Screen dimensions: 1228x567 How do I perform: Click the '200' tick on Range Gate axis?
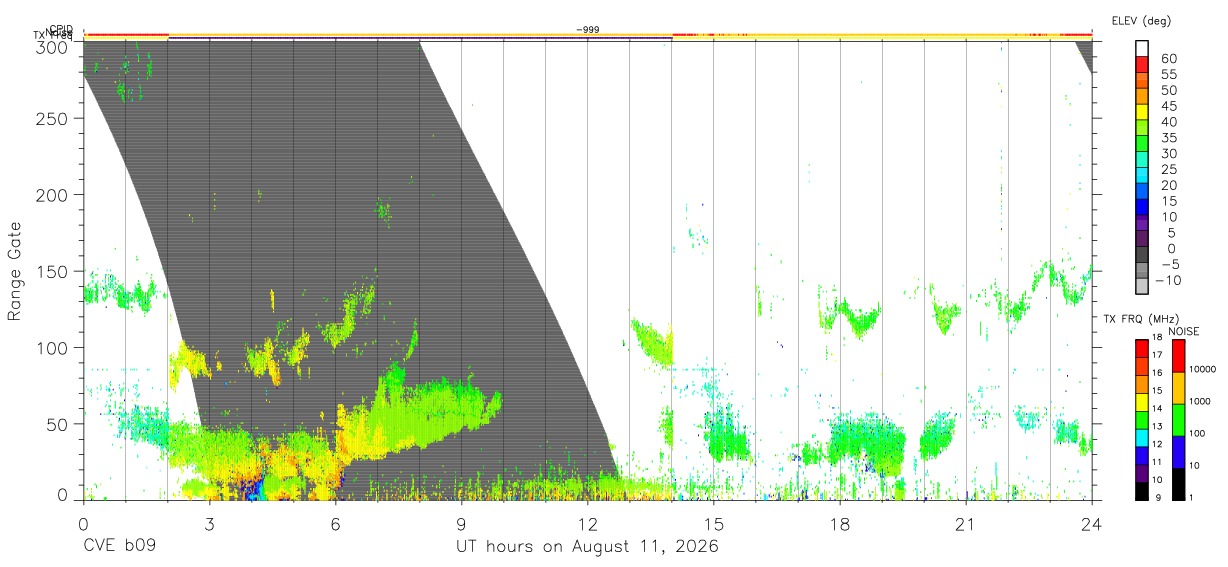pyautogui.click(x=52, y=195)
